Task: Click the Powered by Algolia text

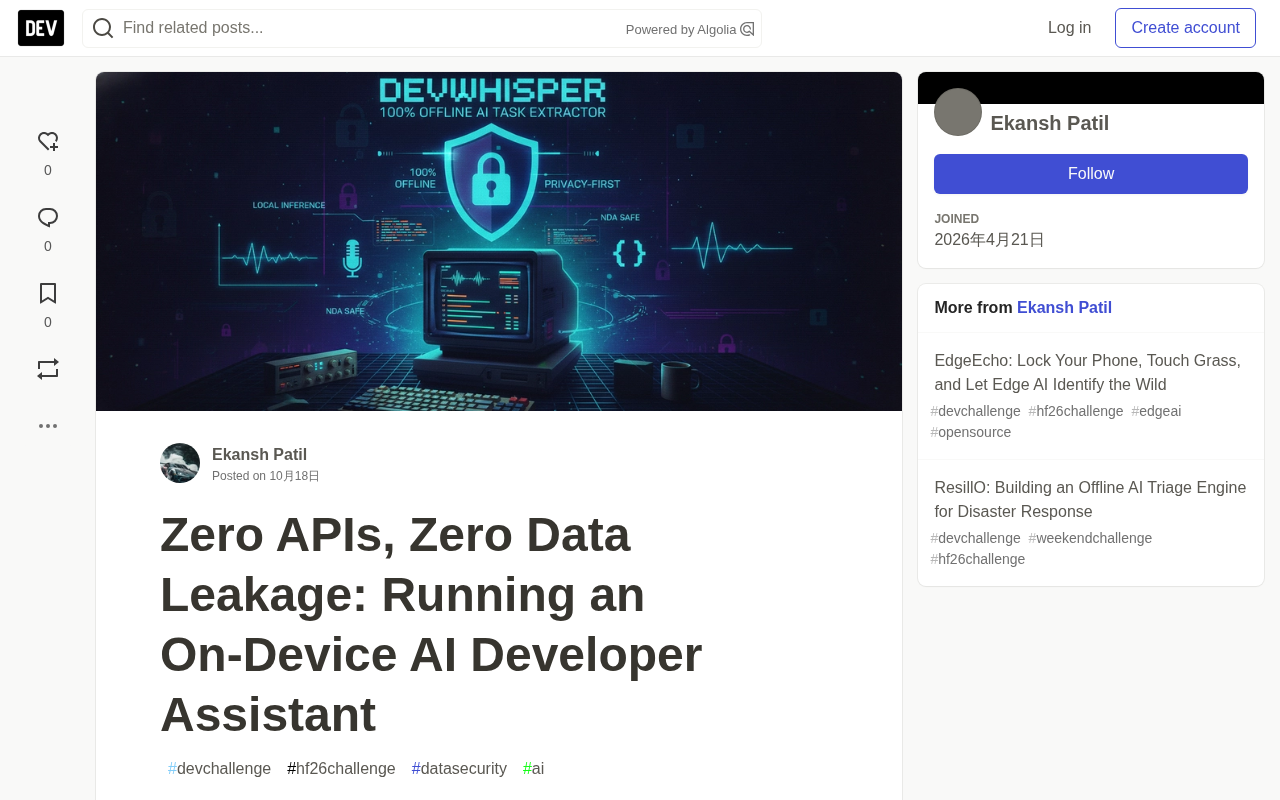Action: [681, 30]
